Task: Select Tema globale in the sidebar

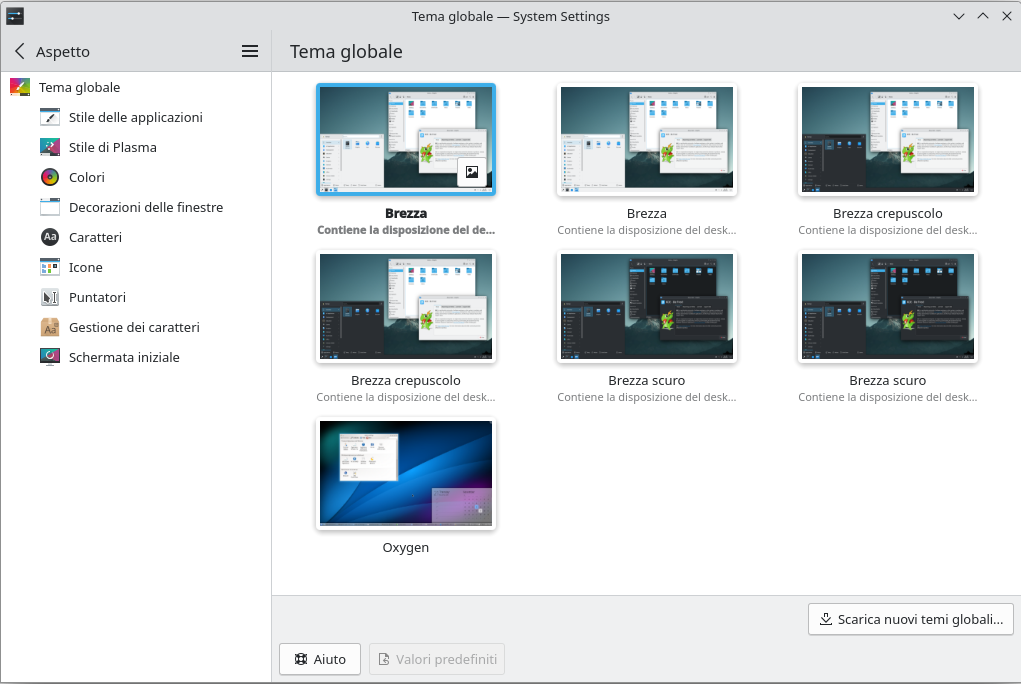Action: [79, 87]
